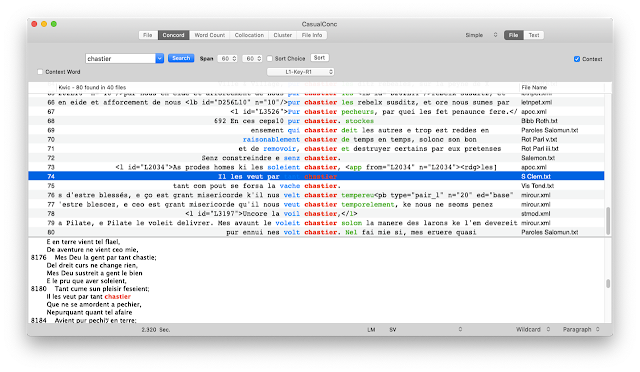Image resolution: width=640 pixels, height=372 pixels.
Task: Click the 2.320 Sec. status text
Action: tap(156, 330)
